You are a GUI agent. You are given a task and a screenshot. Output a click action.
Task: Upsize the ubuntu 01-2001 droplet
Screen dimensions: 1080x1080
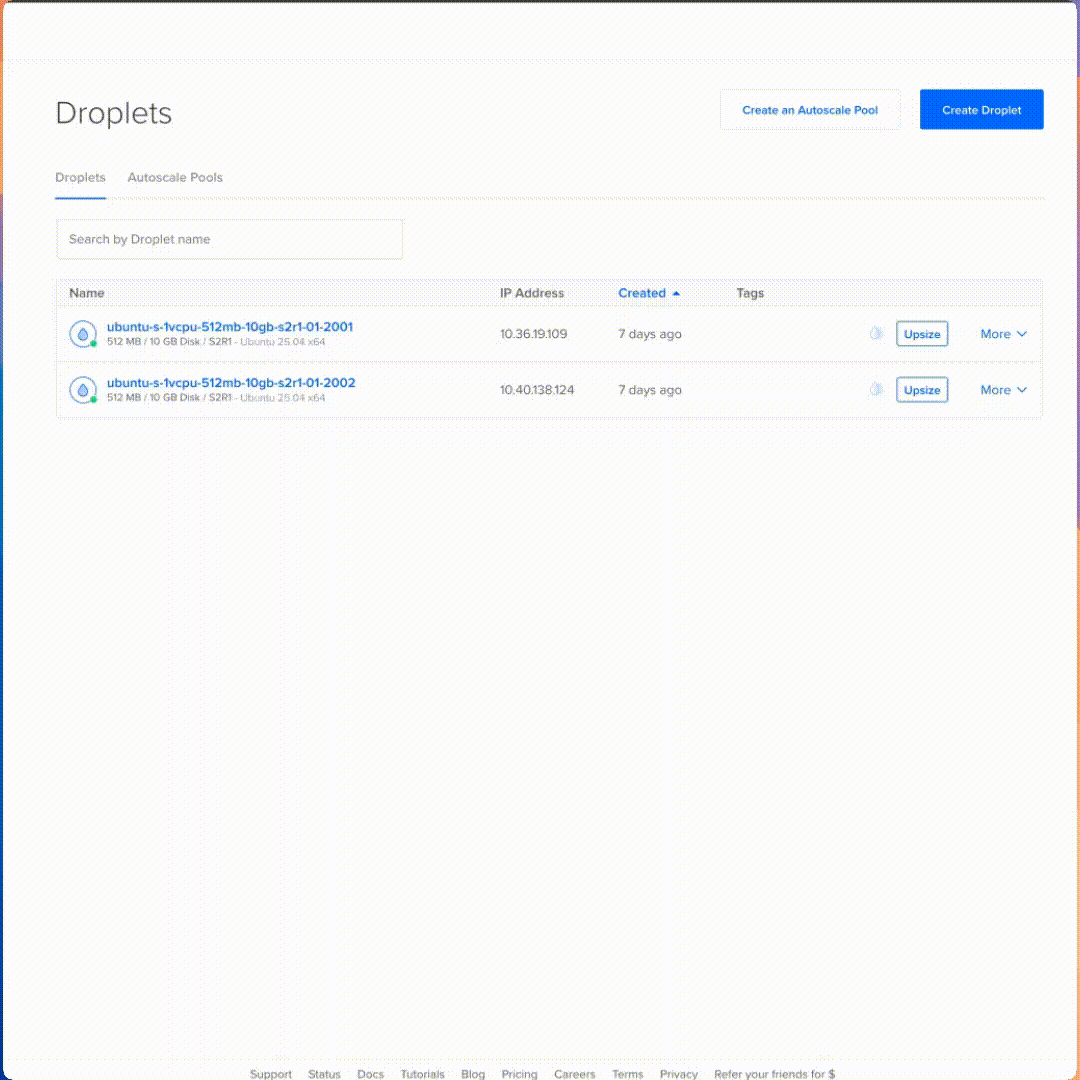pos(922,334)
